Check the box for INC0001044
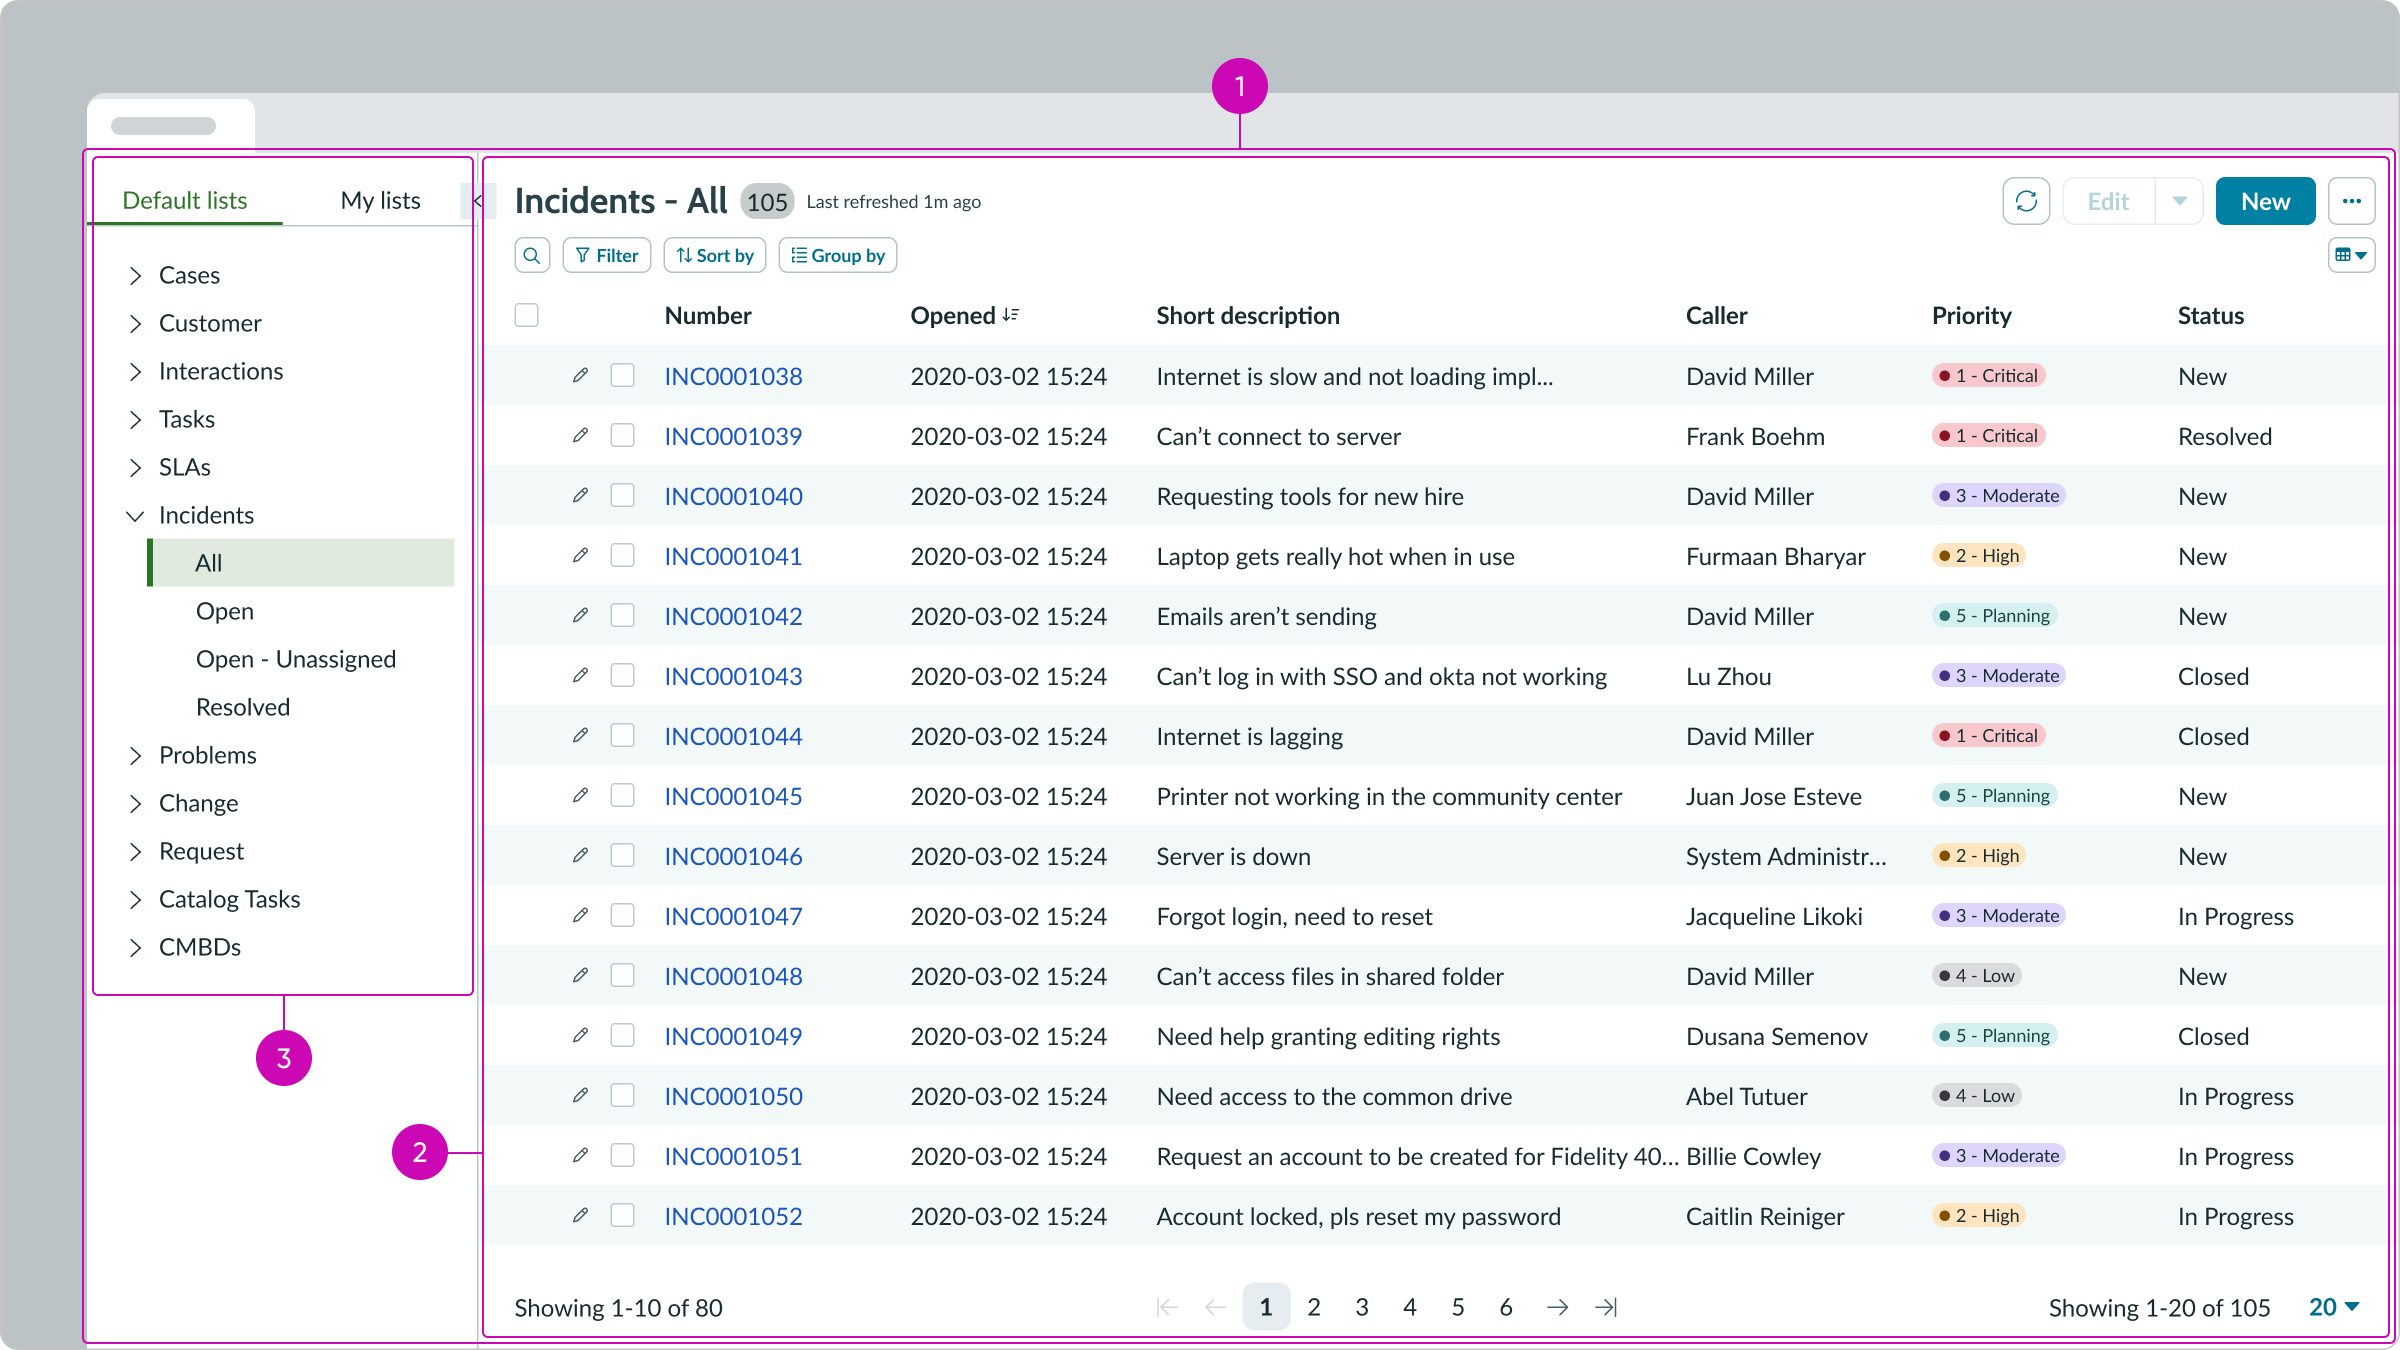The height and width of the screenshot is (1350, 2400). pyautogui.click(x=623, y=735)
